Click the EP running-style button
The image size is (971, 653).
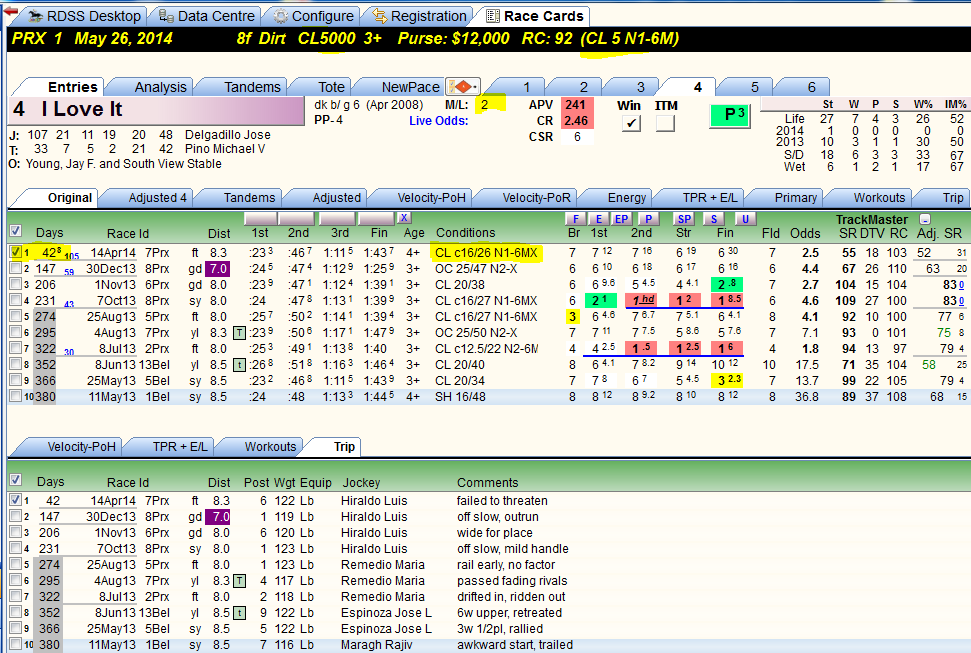[621, 219]
